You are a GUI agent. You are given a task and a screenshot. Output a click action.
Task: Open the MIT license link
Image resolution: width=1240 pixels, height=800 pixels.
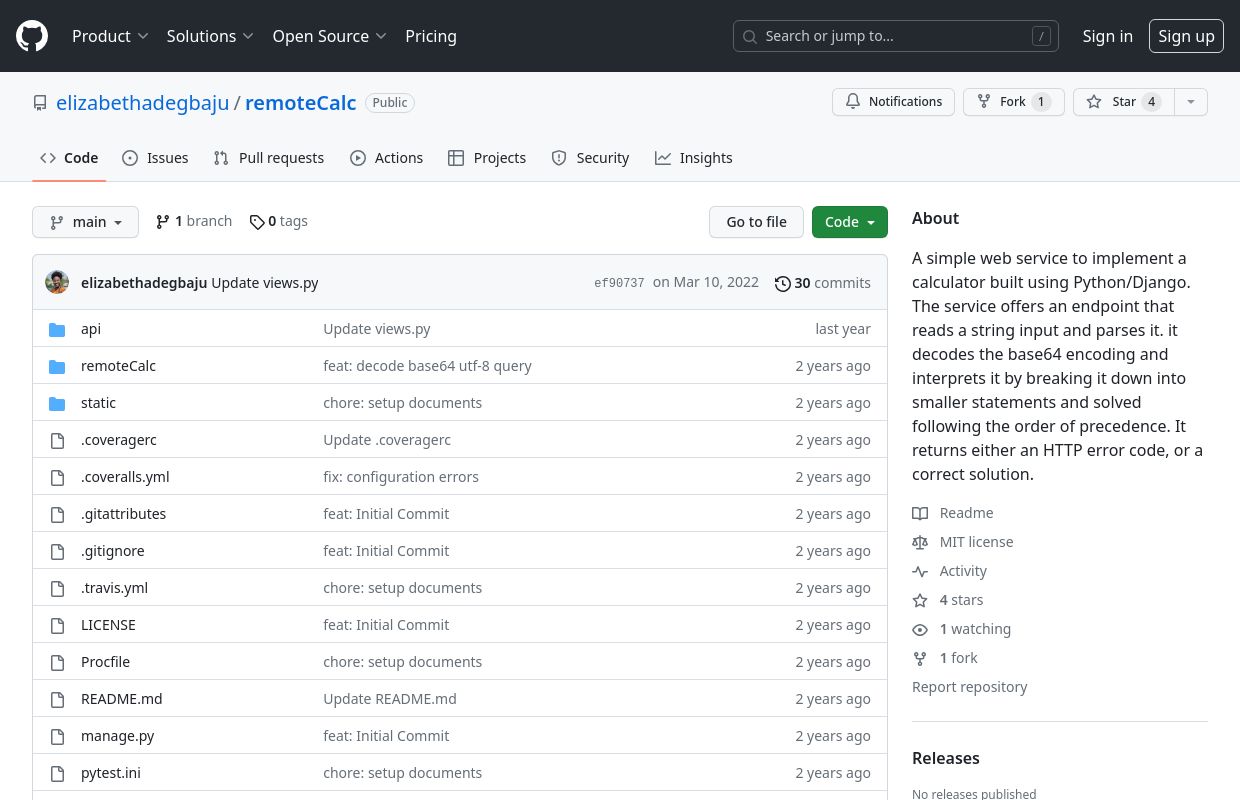pyautogui.click(x=963, y=542)
